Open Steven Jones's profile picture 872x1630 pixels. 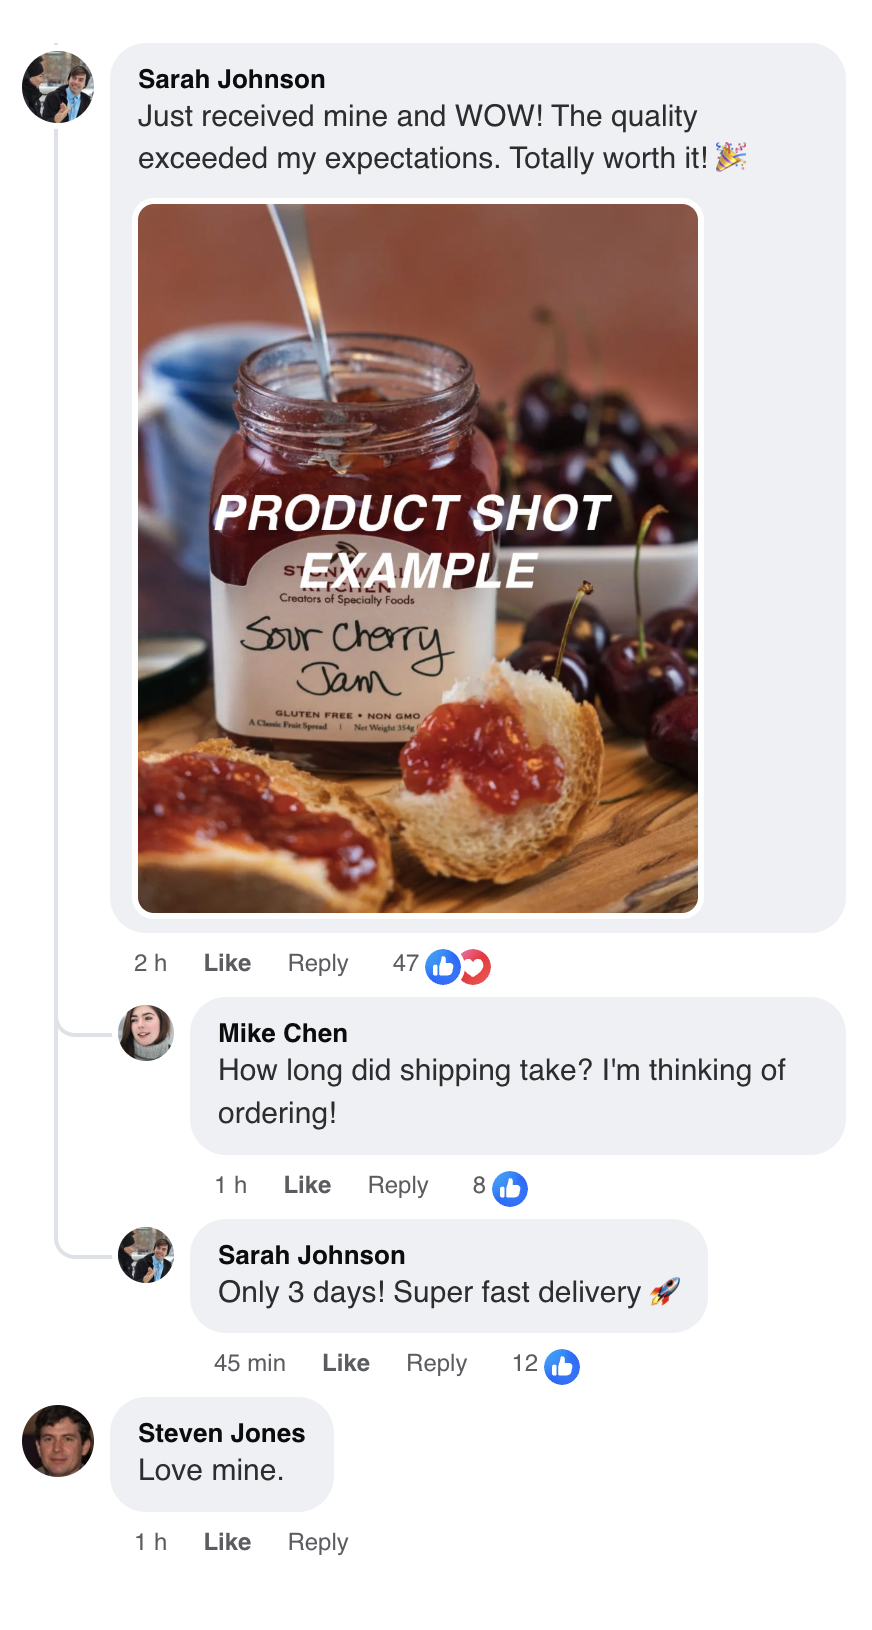[58, 1441]
